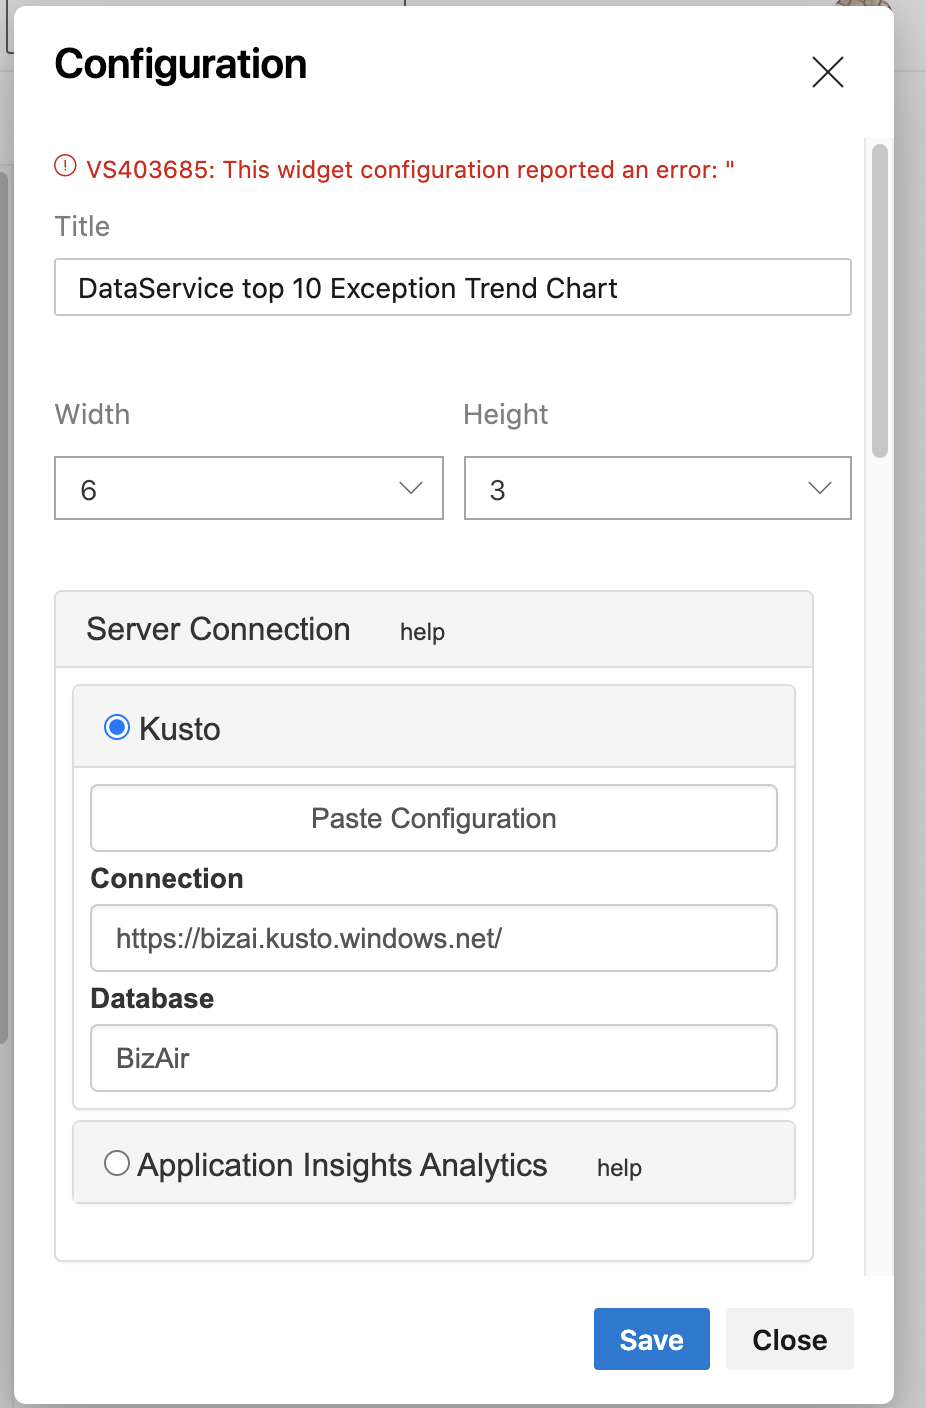Click the Width dropdown chevron icon
Viewport: 926px width, 1408px height.
pos(410,488)
